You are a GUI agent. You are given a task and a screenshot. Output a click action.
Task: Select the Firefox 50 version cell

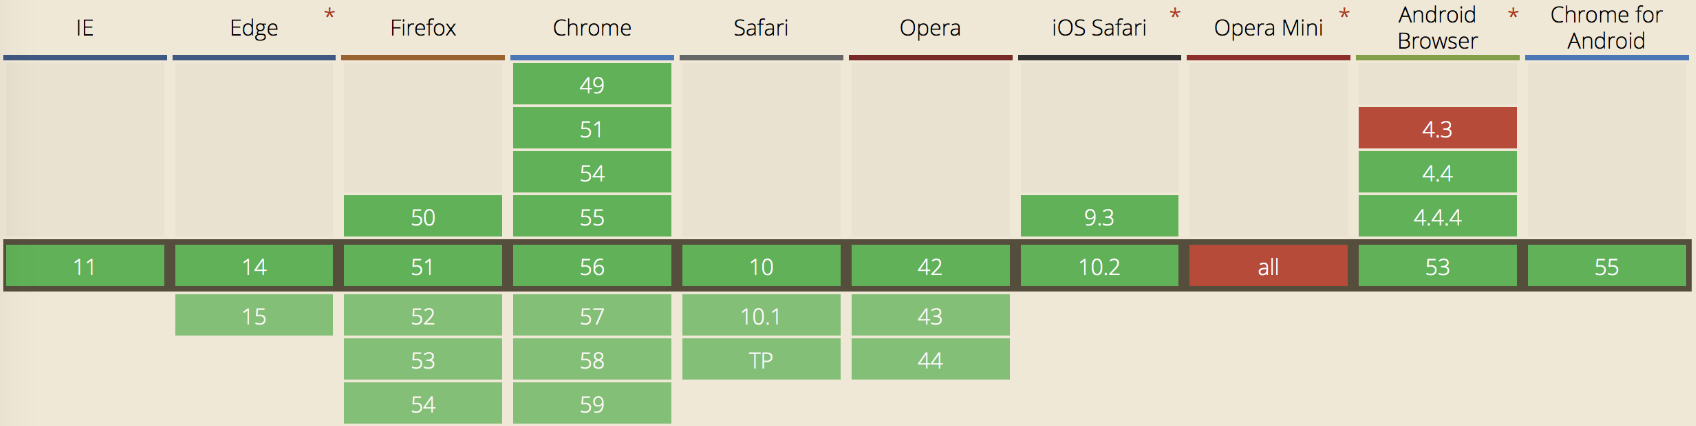click(423, 217)
